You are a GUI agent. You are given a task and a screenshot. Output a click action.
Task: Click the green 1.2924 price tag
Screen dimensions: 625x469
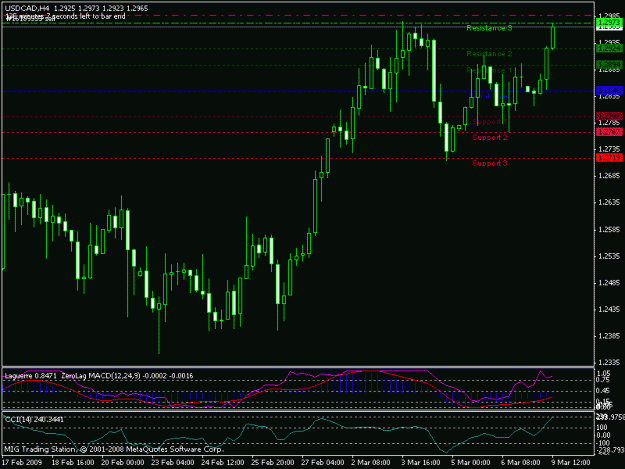click(x=609, y=49)
